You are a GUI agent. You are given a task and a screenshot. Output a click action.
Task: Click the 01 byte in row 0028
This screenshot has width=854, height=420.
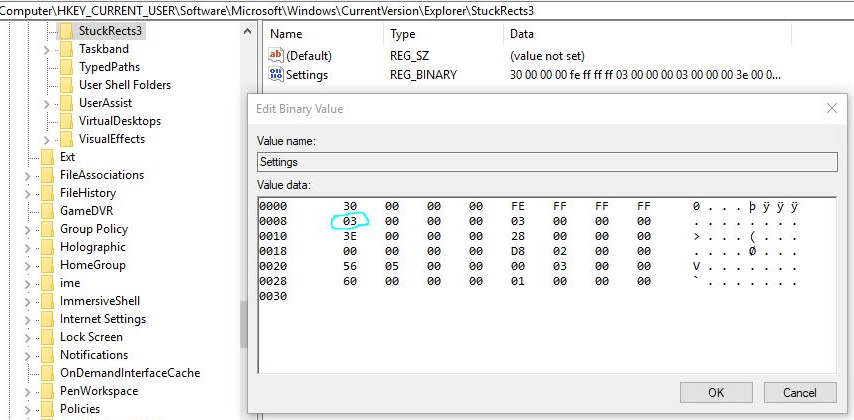(x=518, y=281)
